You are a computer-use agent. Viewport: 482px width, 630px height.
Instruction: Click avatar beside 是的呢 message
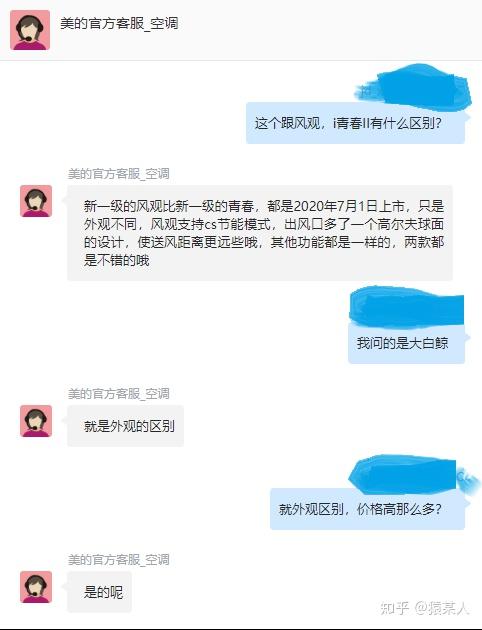tap(36, 587)
